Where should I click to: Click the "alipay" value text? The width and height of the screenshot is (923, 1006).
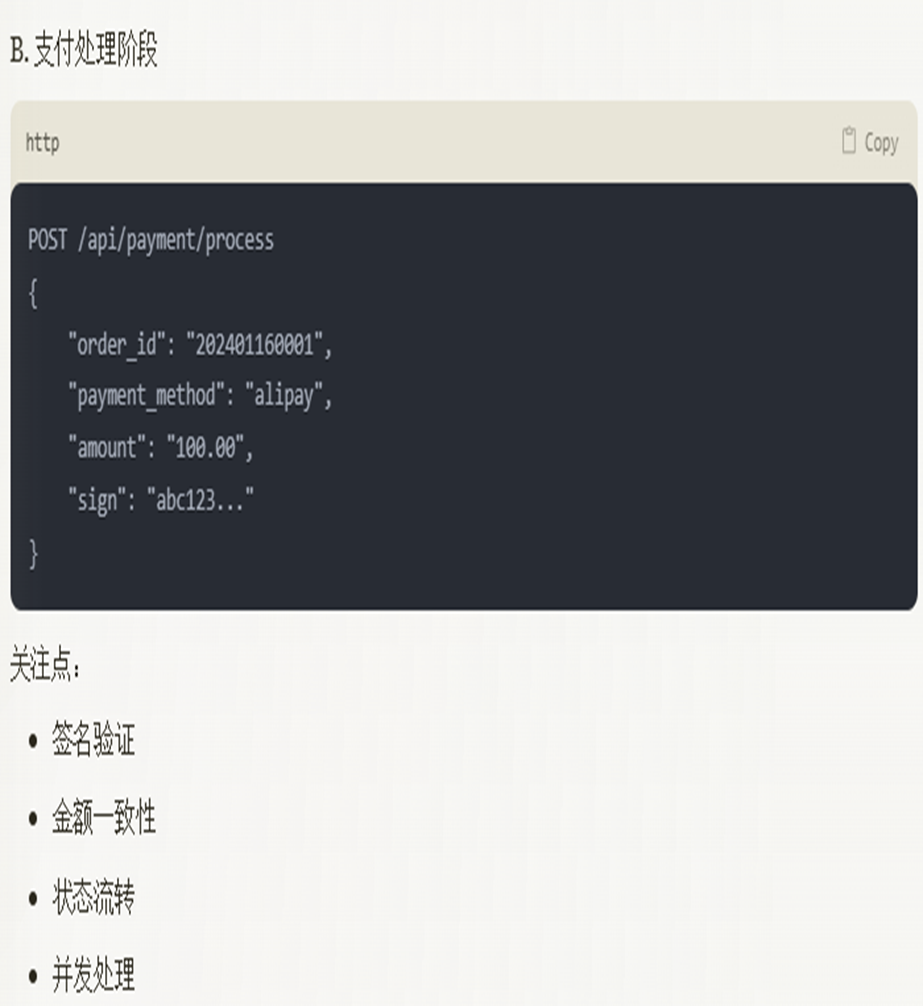[x=284, y=395]
